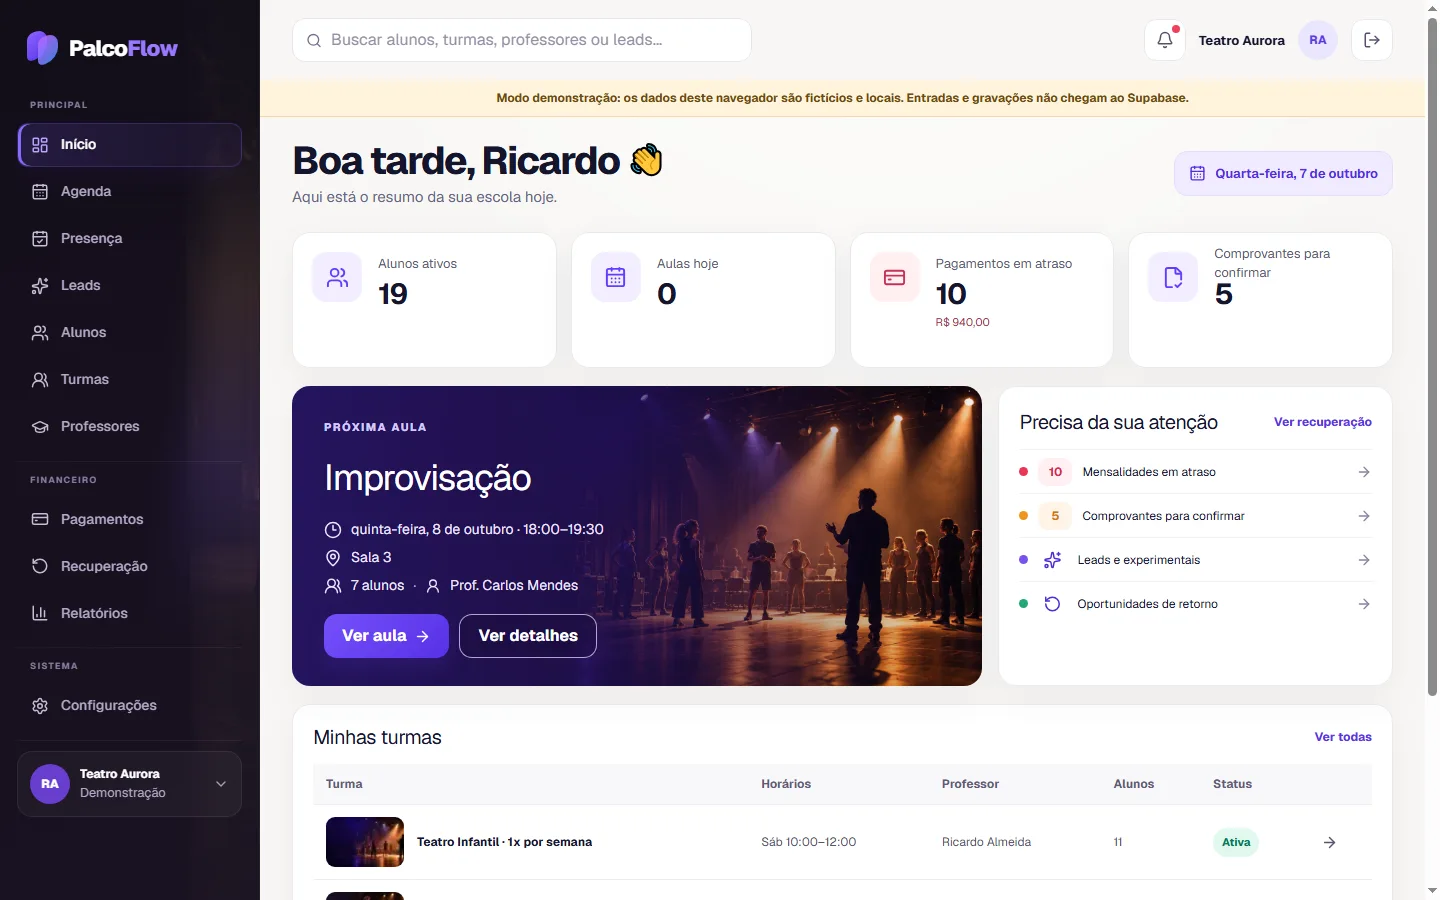Follow the Ver todas link

[1343, 737]
